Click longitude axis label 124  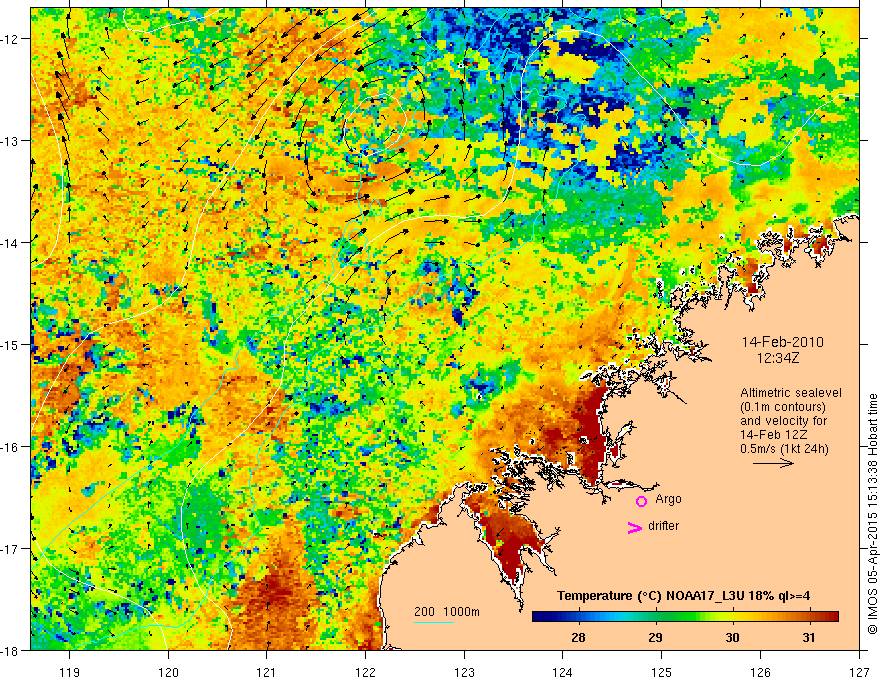point(563,672)
